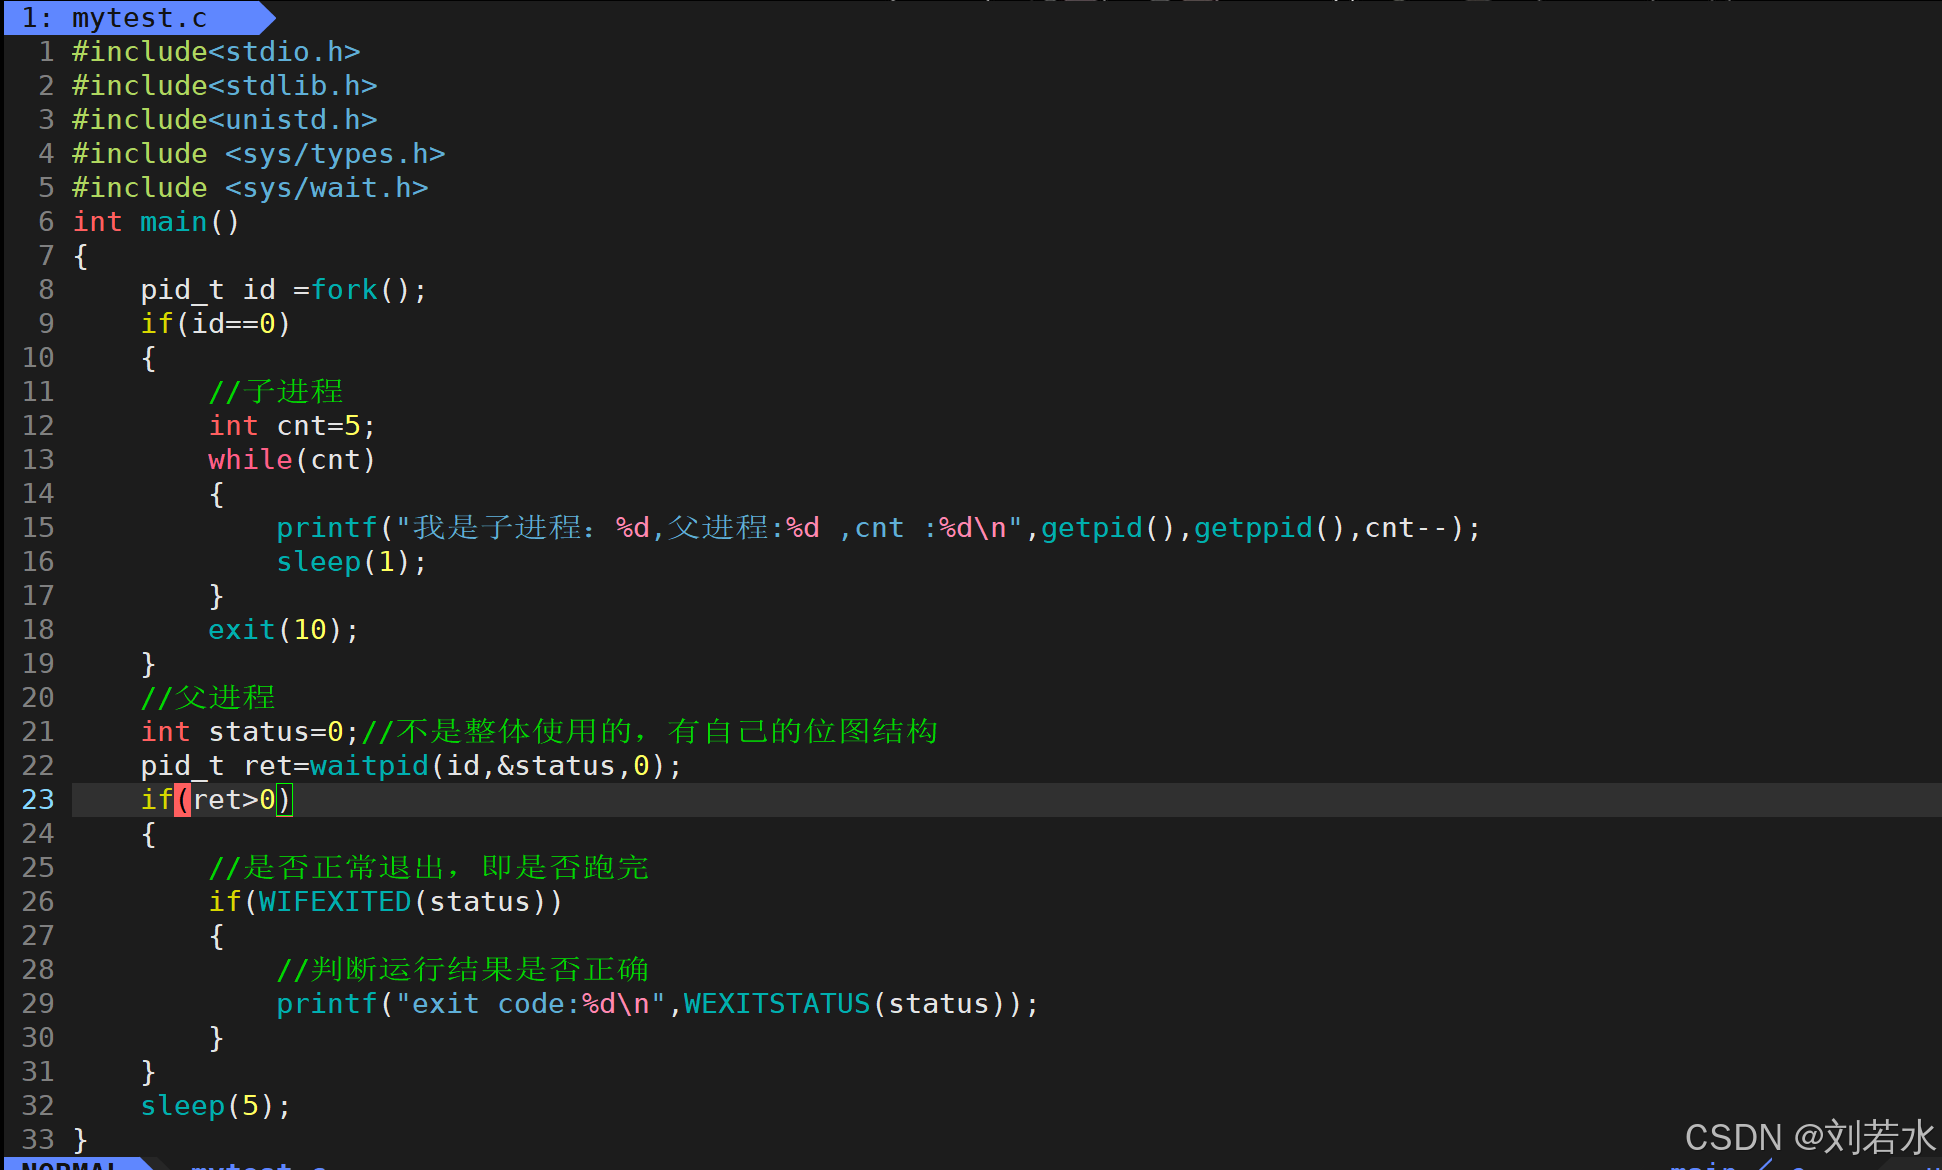This screenshot has height=1170, width=1942.
Task: Click the while keyword on line 13
Action: pyautogui.click(x=249, y=460)
